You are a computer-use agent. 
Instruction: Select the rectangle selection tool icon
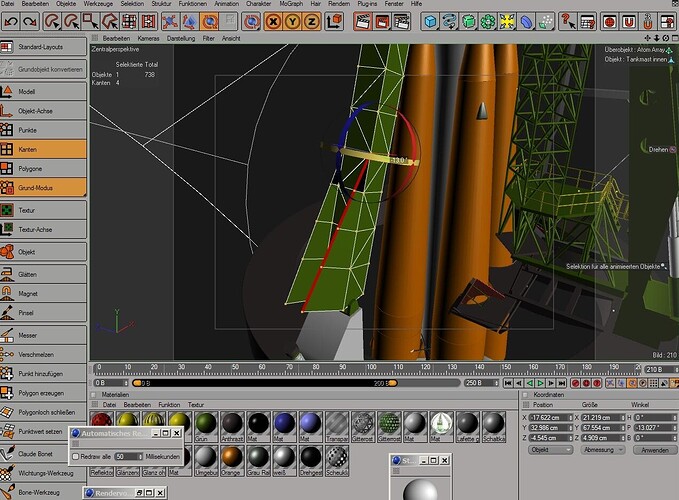[91, 21]
